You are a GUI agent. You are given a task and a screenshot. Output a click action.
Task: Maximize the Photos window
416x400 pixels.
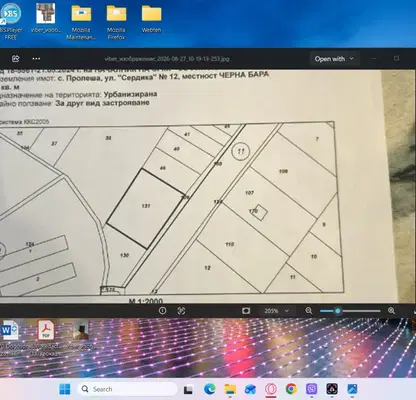pyautogui.click(x=396, y=59)
